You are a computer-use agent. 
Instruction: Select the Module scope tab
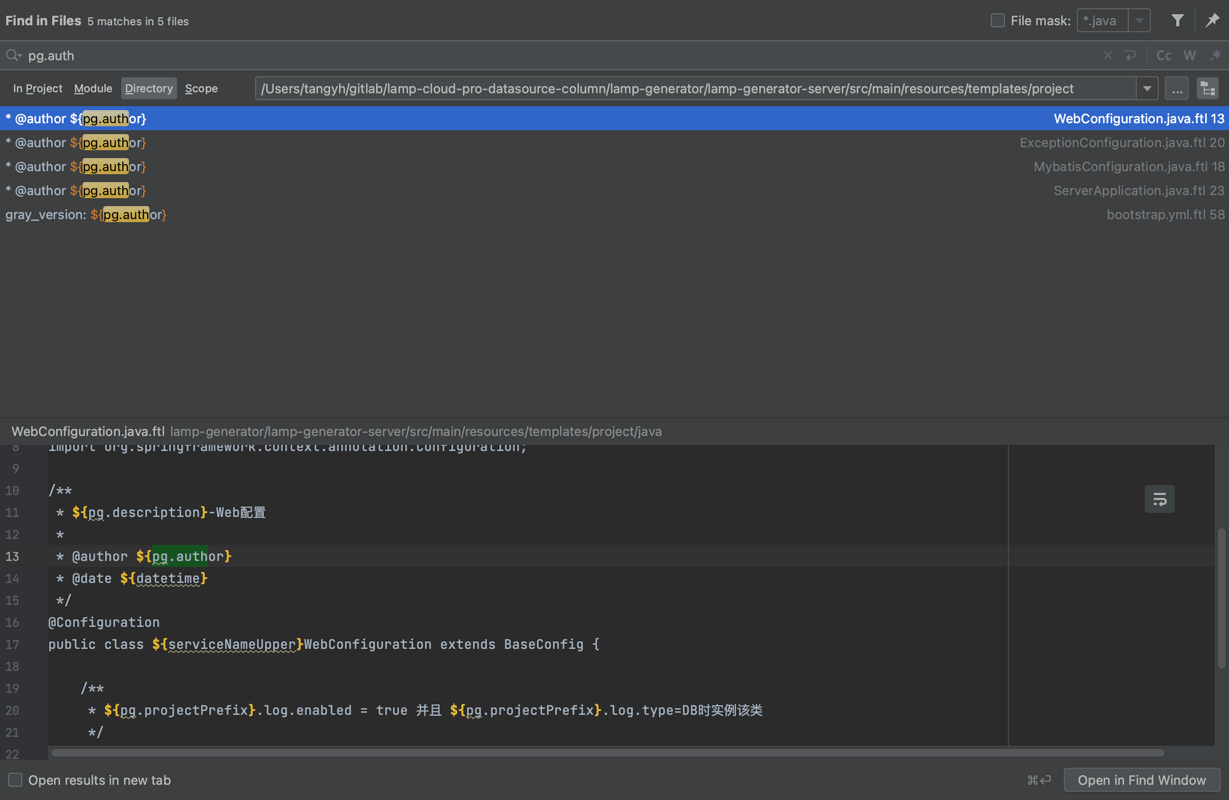[93, 89]
